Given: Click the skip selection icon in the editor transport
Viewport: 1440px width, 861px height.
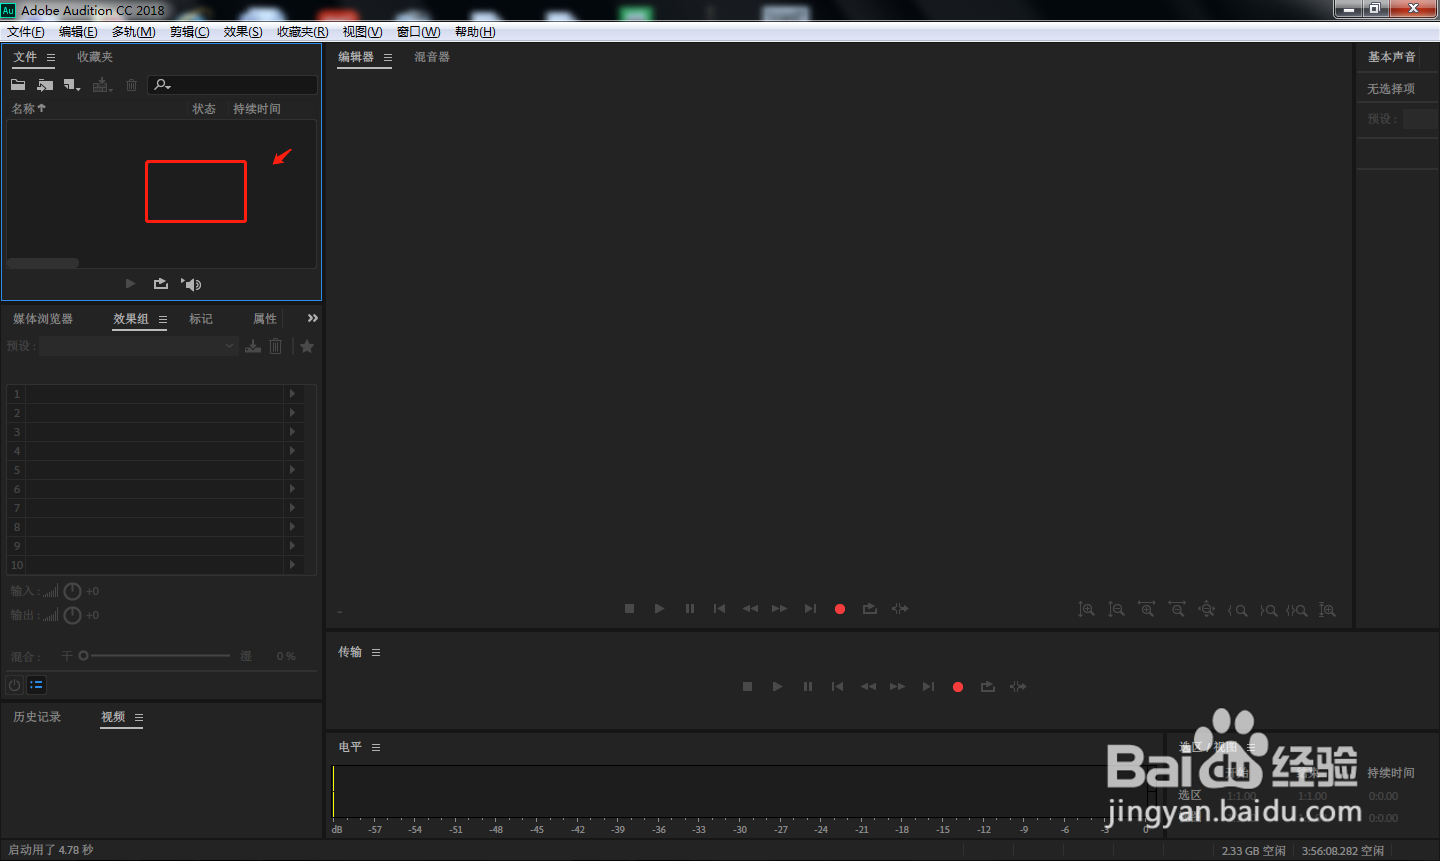Looking at the screenshot, I should pos(900,609).
